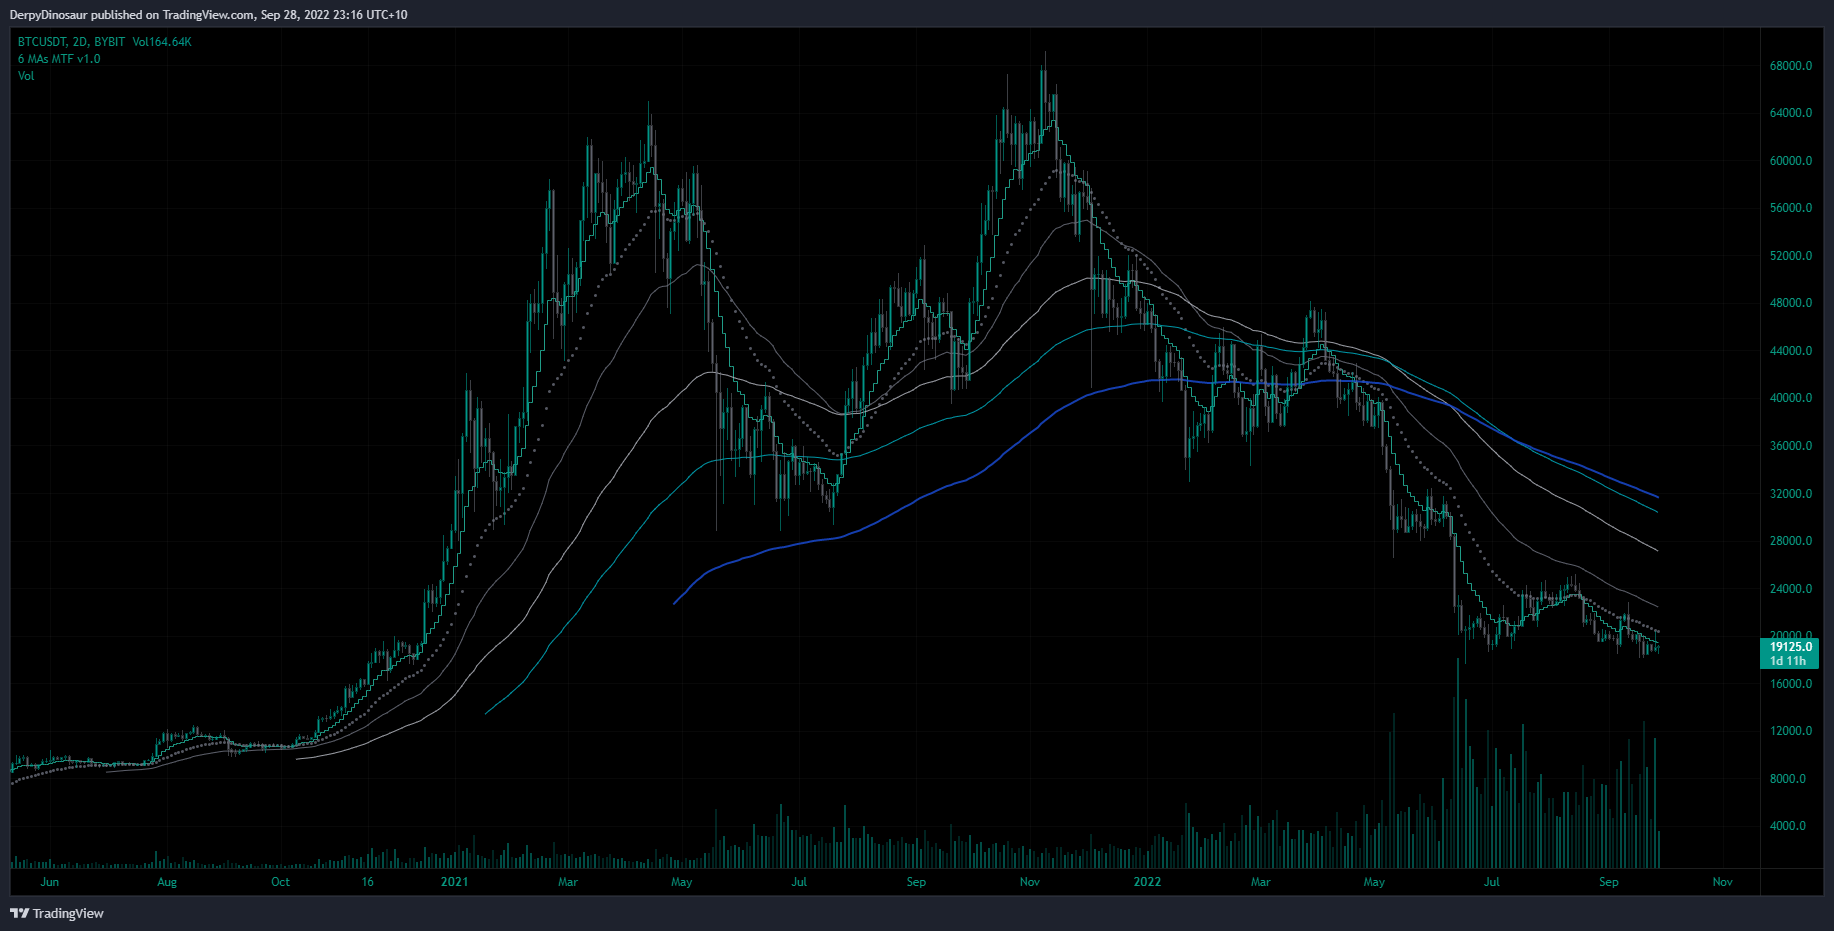
Task: Click the Vol164.64K volume readout
Action: click(163, 41)
